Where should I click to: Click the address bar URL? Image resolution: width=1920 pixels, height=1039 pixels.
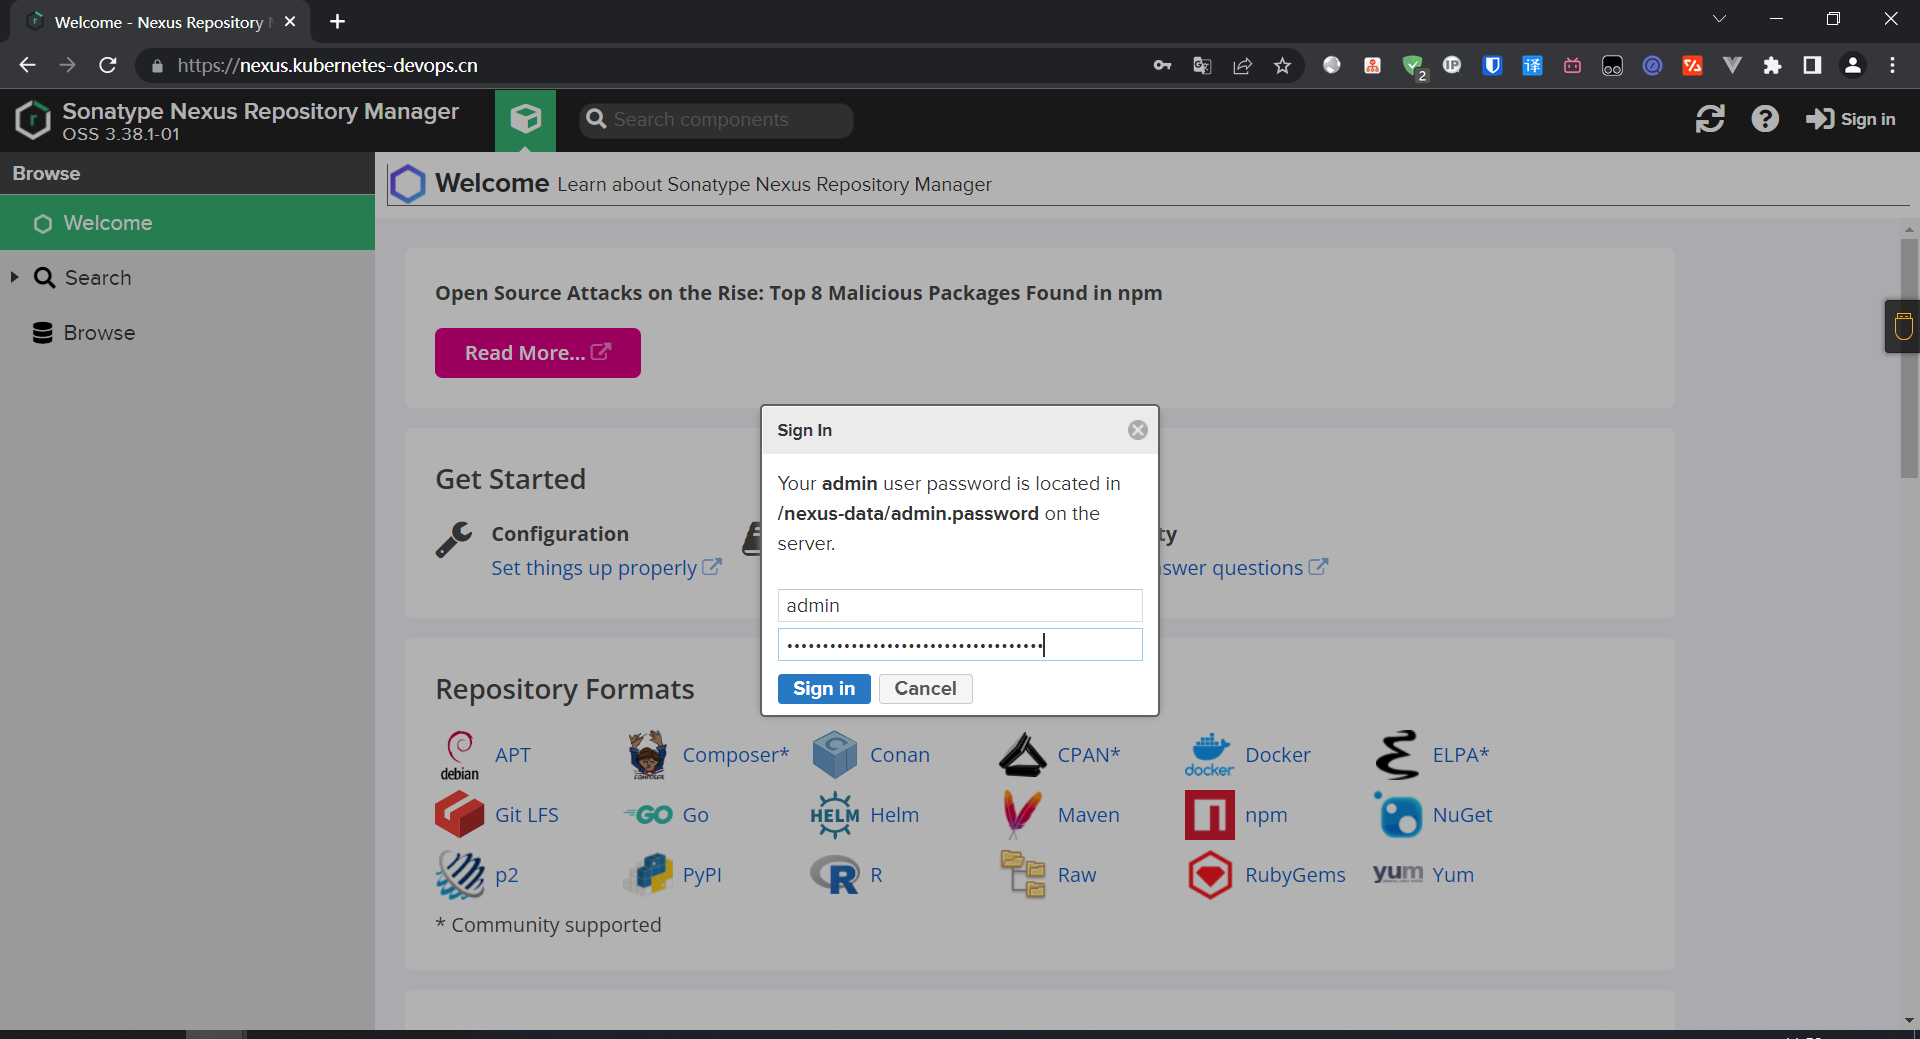coord(328,65)
